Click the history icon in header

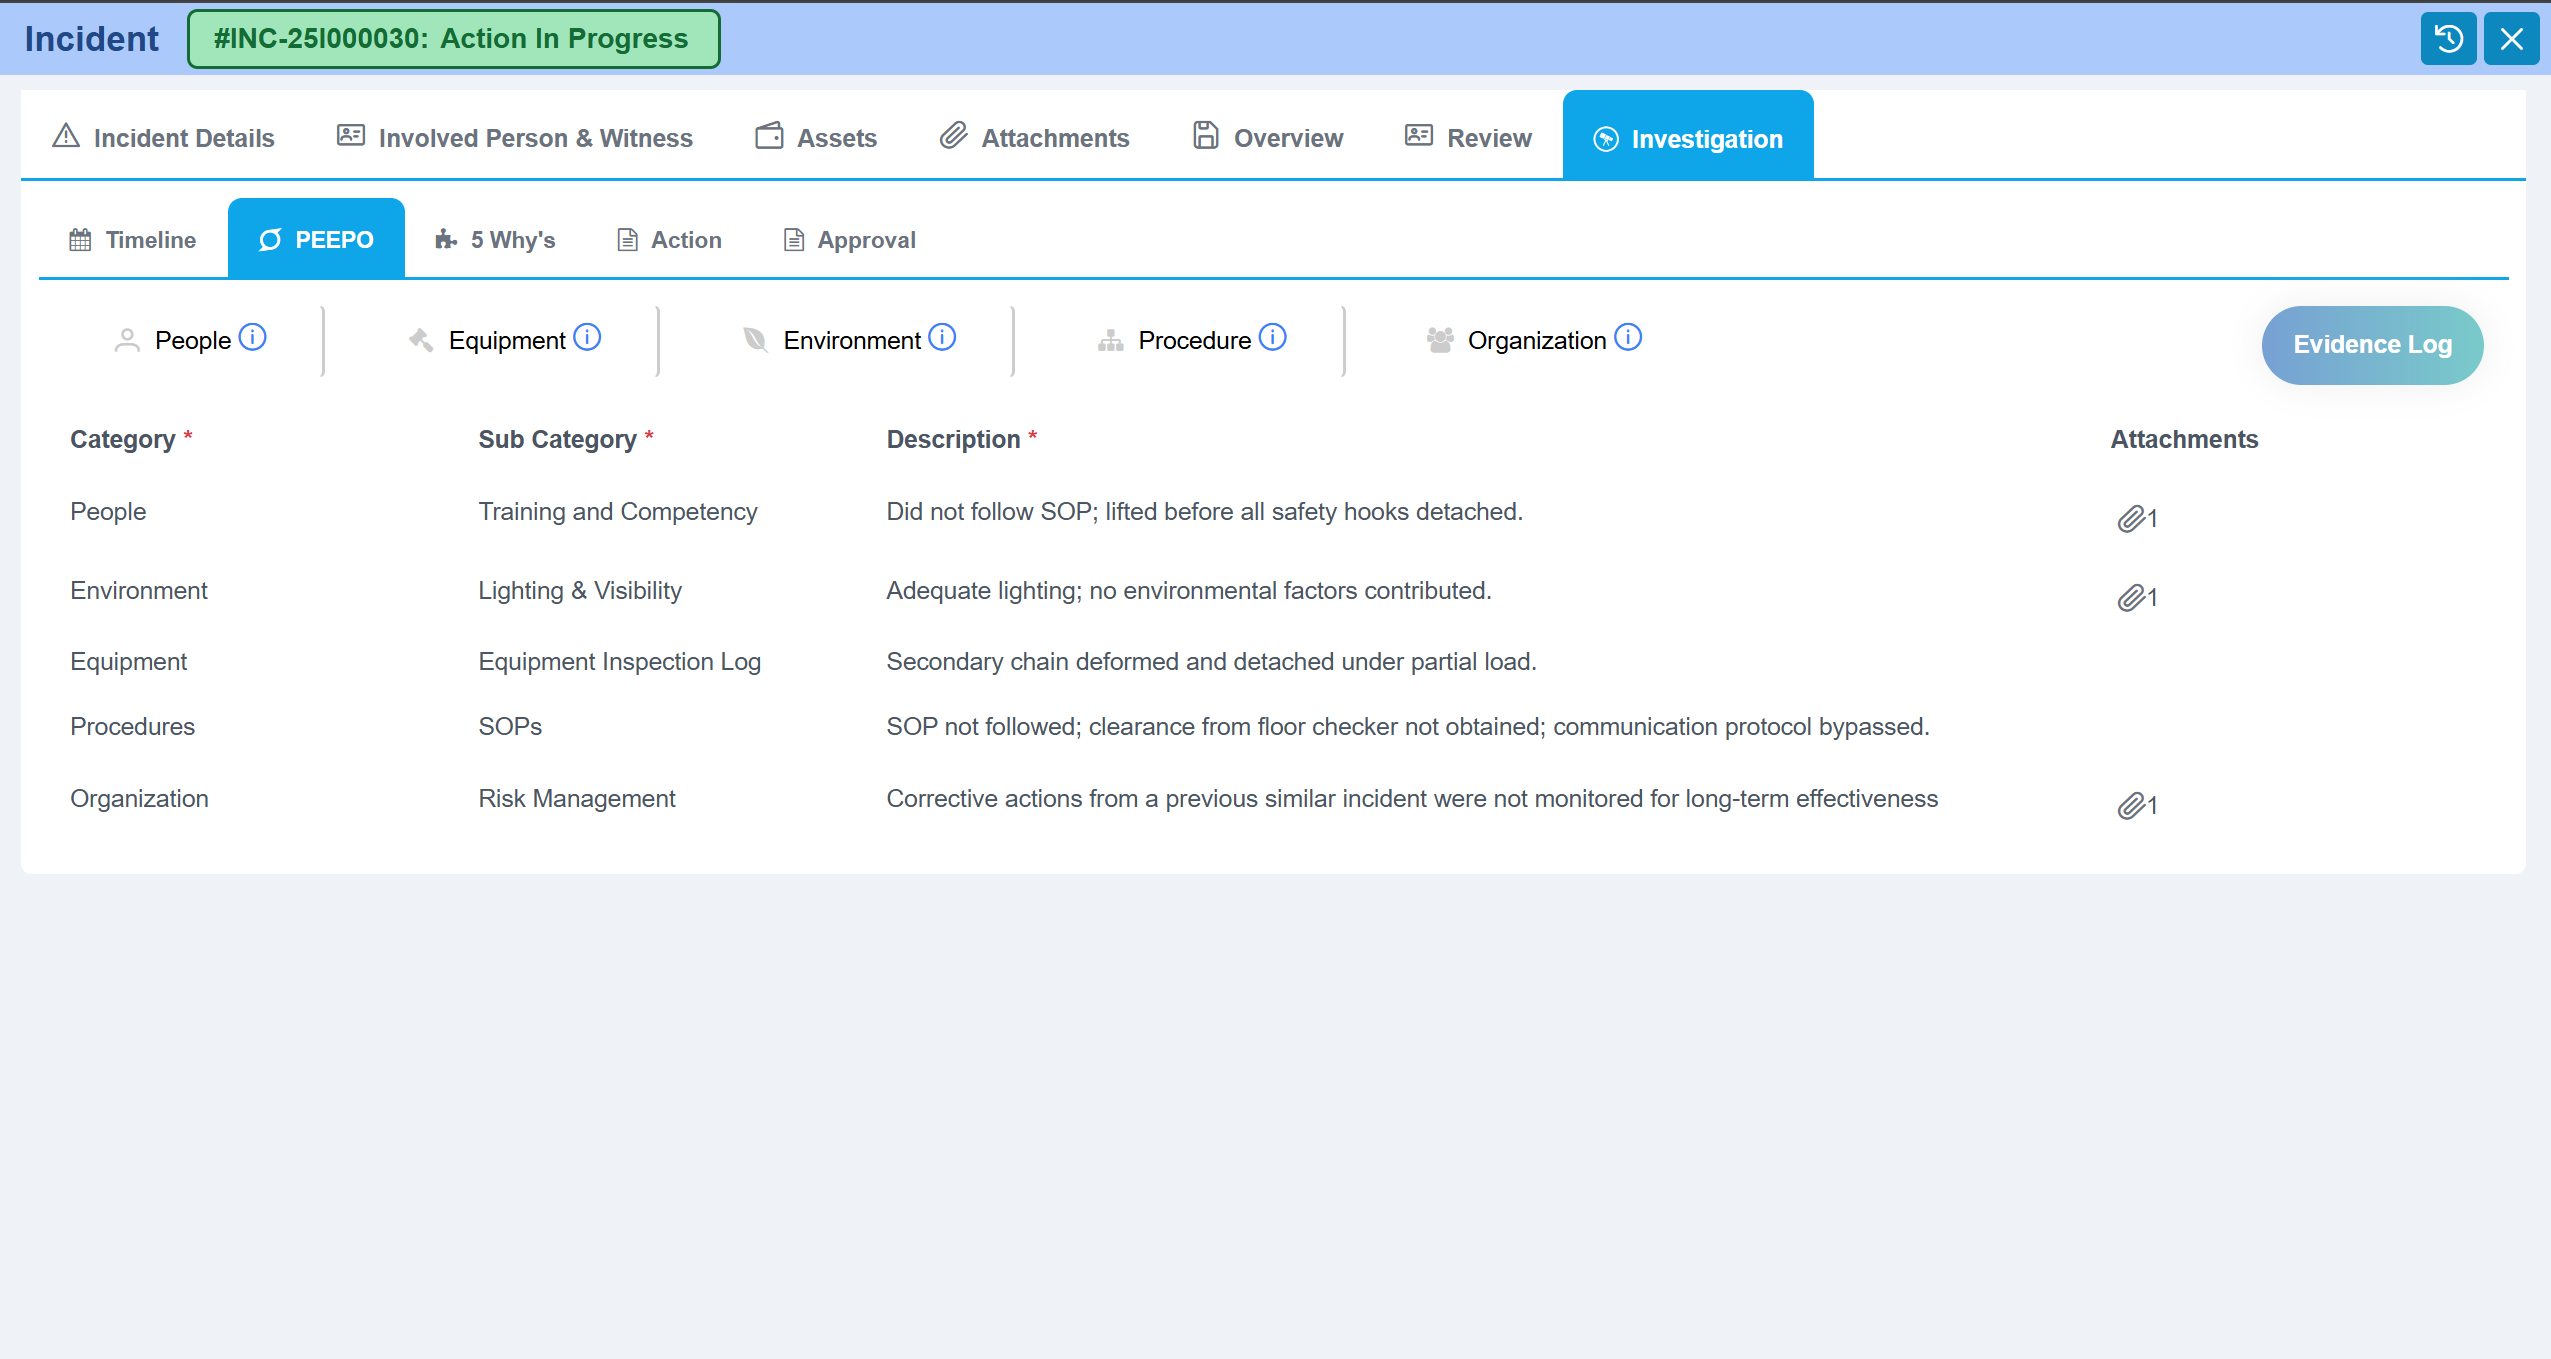point(2447,39)
